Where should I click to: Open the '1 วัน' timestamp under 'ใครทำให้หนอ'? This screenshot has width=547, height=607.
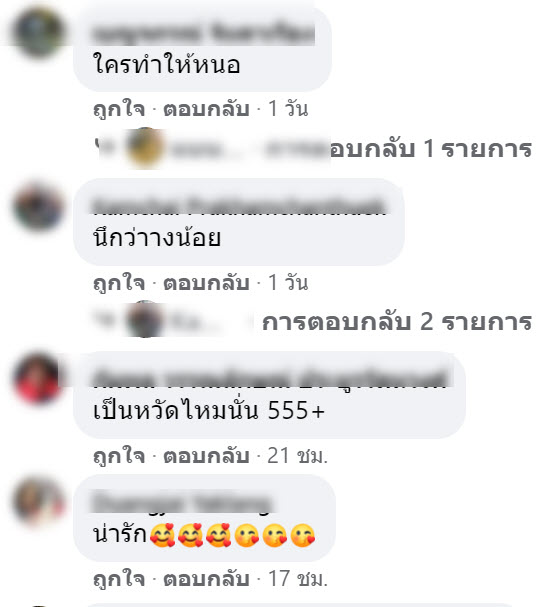click(288, 108)
